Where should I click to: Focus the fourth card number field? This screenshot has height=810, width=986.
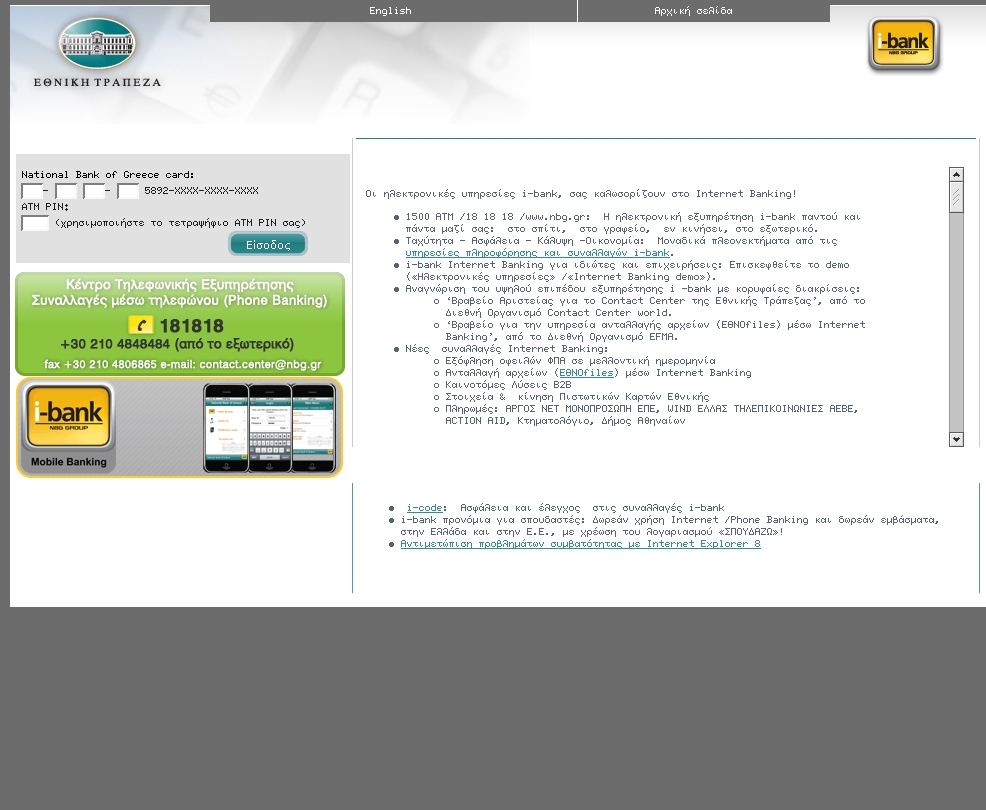(x=128, y=191)
